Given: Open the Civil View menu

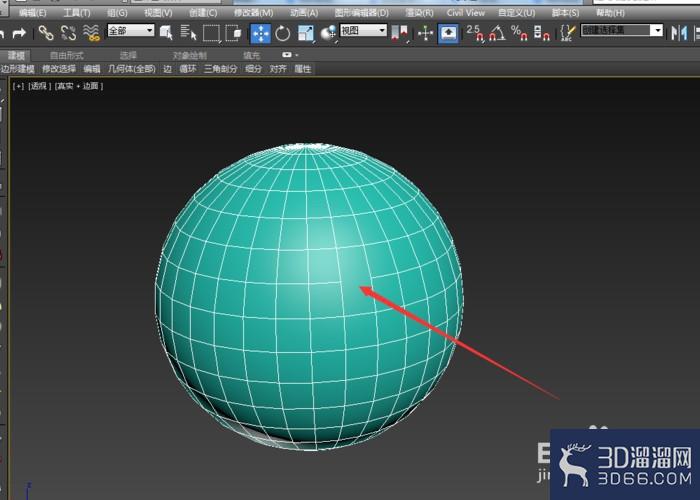Looking at the screenshot, I should click(x=466, y=13).
